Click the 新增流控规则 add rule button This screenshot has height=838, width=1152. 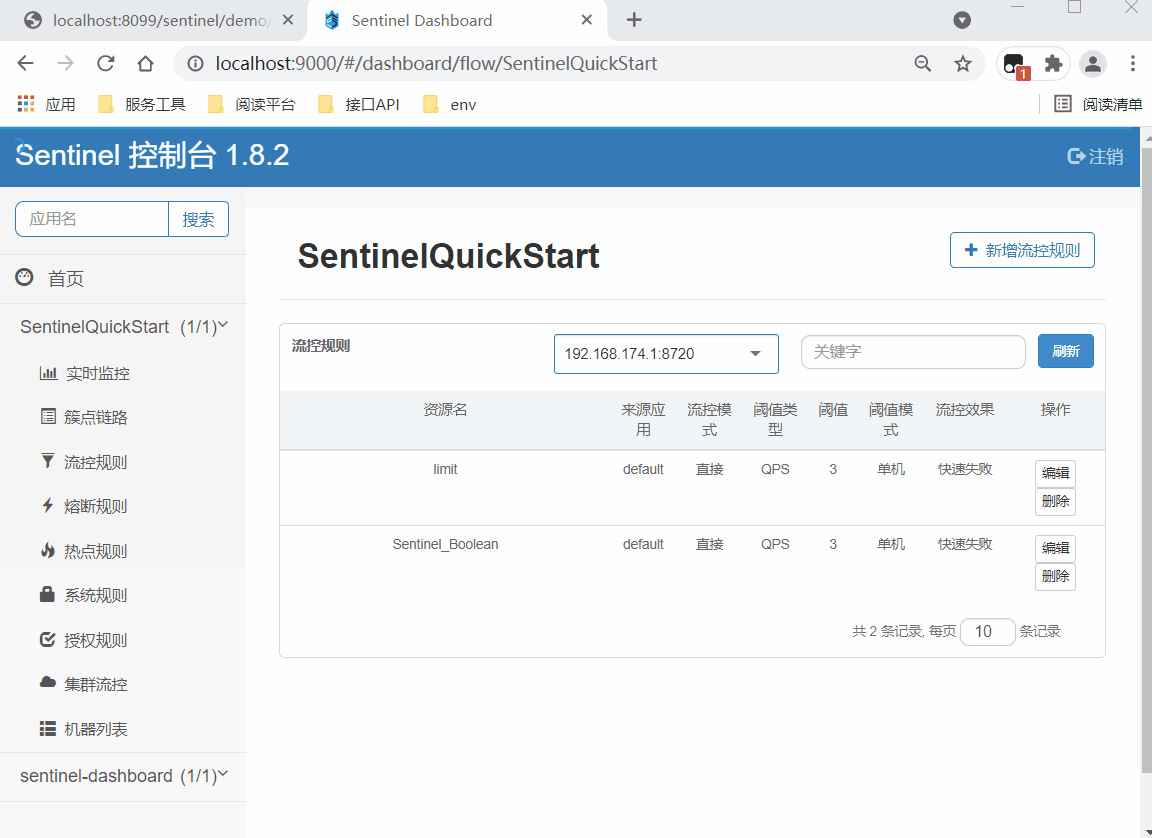(x=1022, y=249)
